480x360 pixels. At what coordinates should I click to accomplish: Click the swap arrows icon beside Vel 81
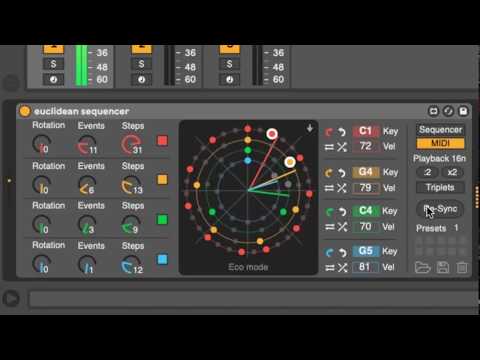[330, 267]
